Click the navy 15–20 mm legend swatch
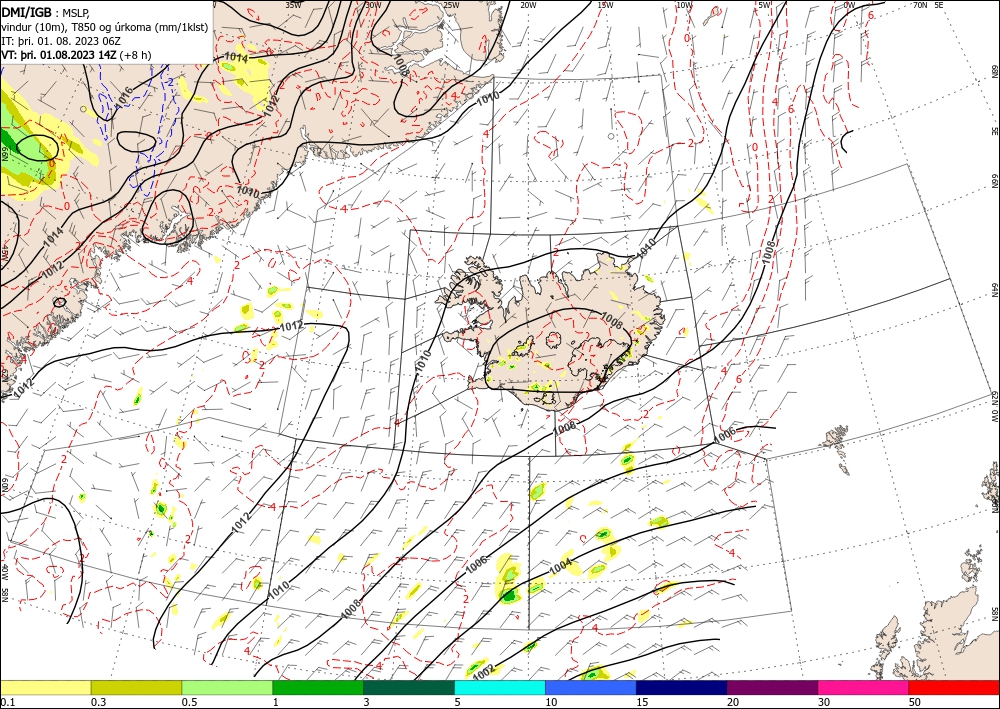The width and height of the screenshot is (1000, 709). (682, 687)
